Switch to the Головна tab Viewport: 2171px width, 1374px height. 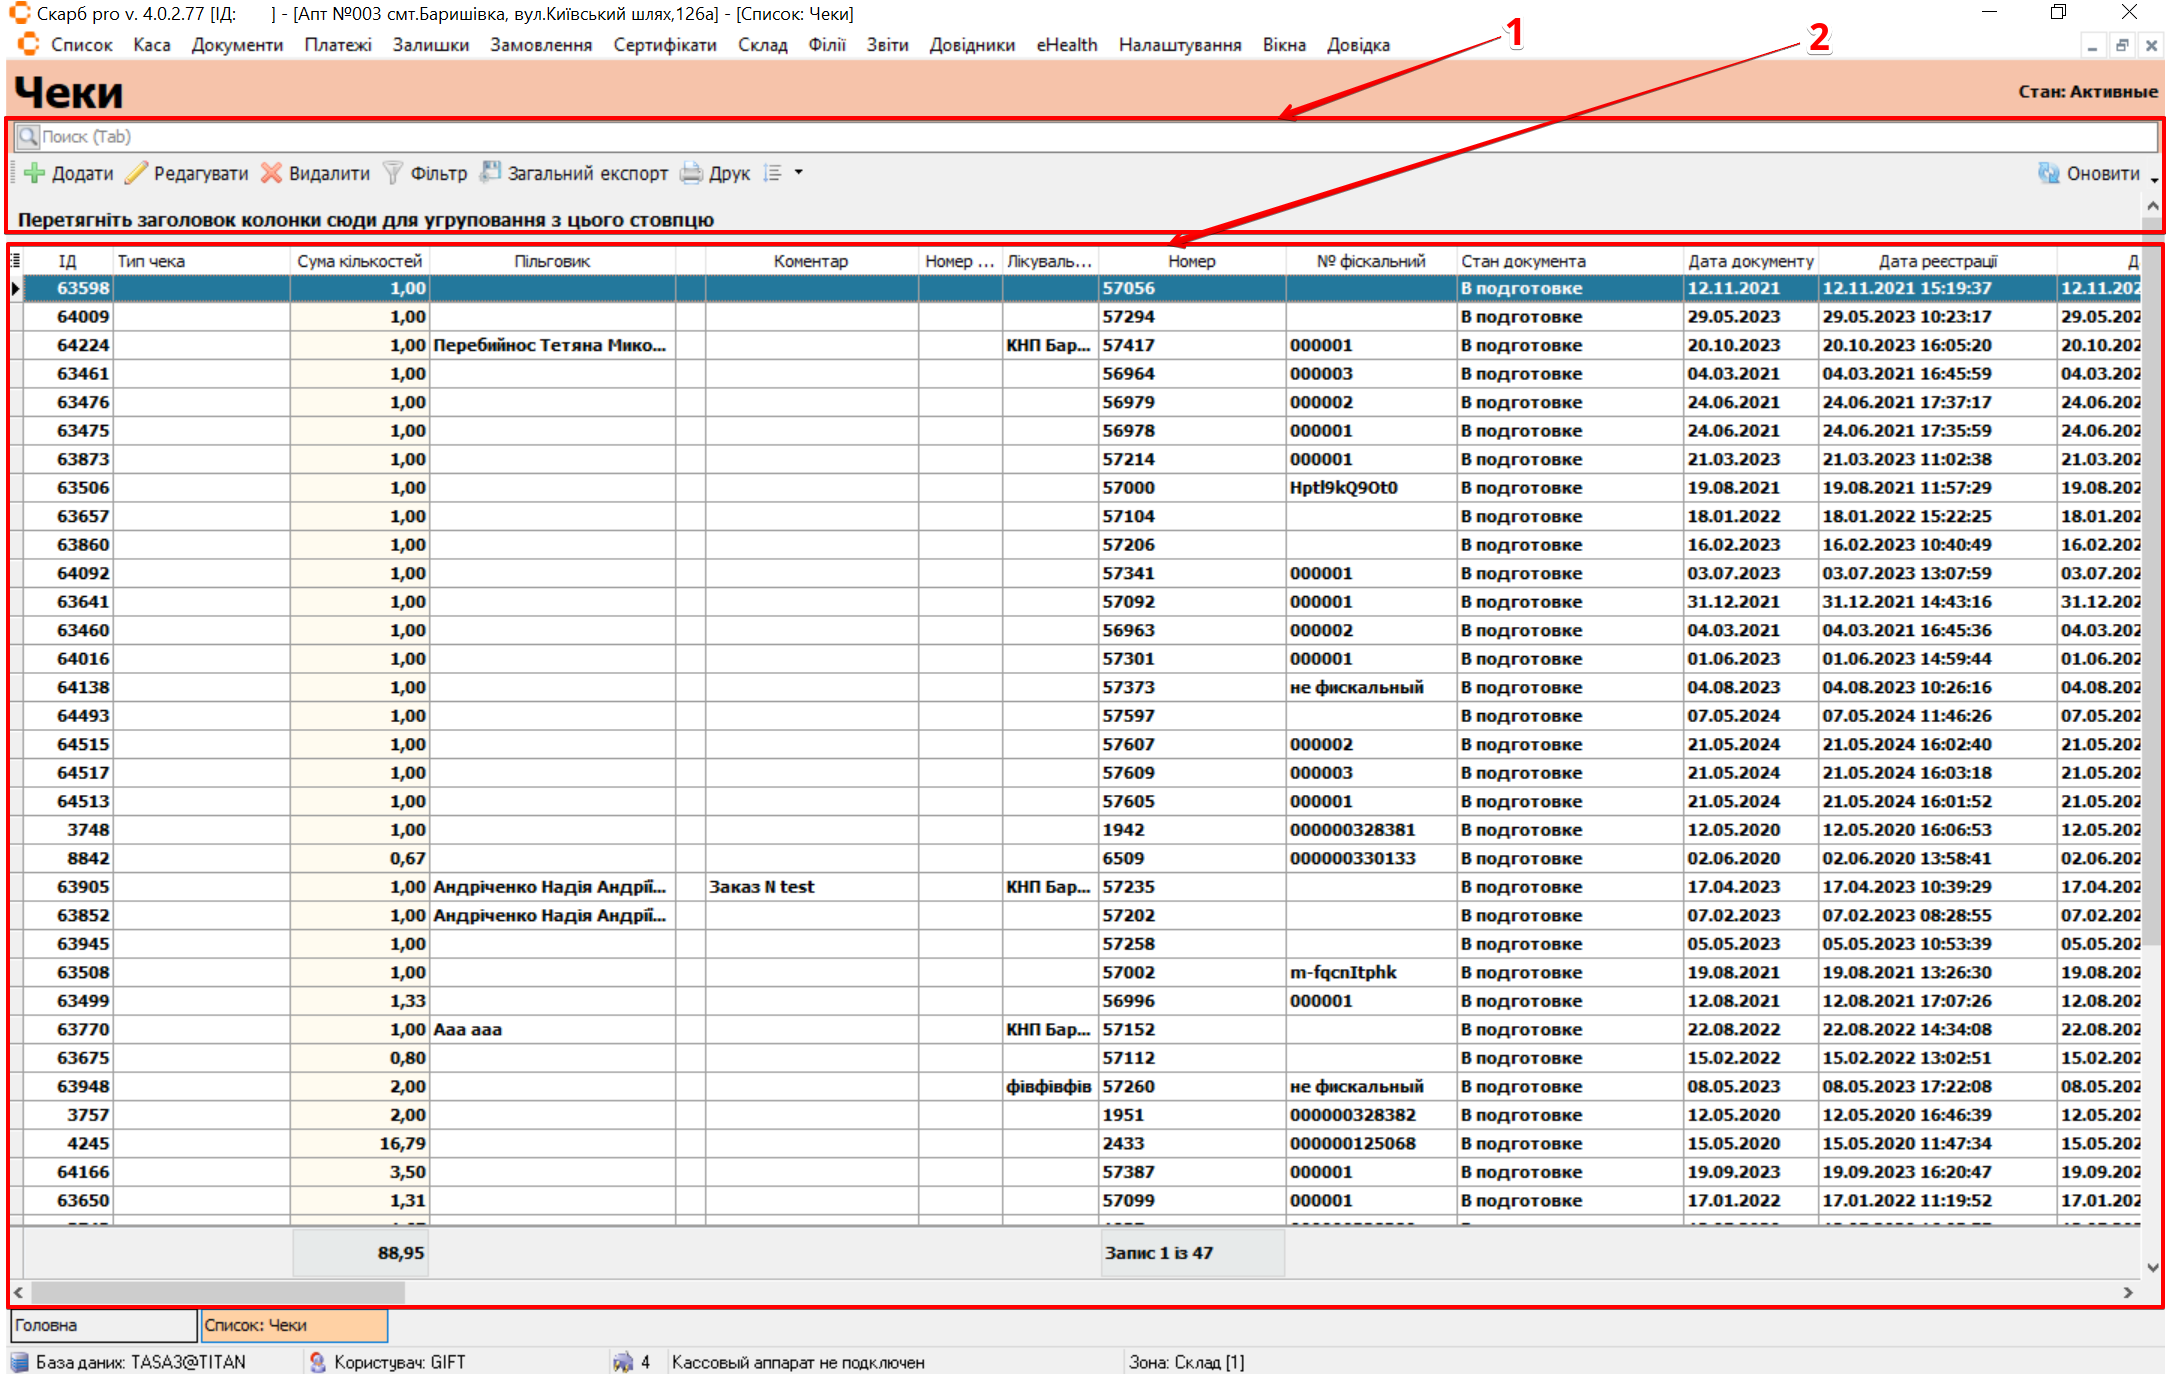102,1325
